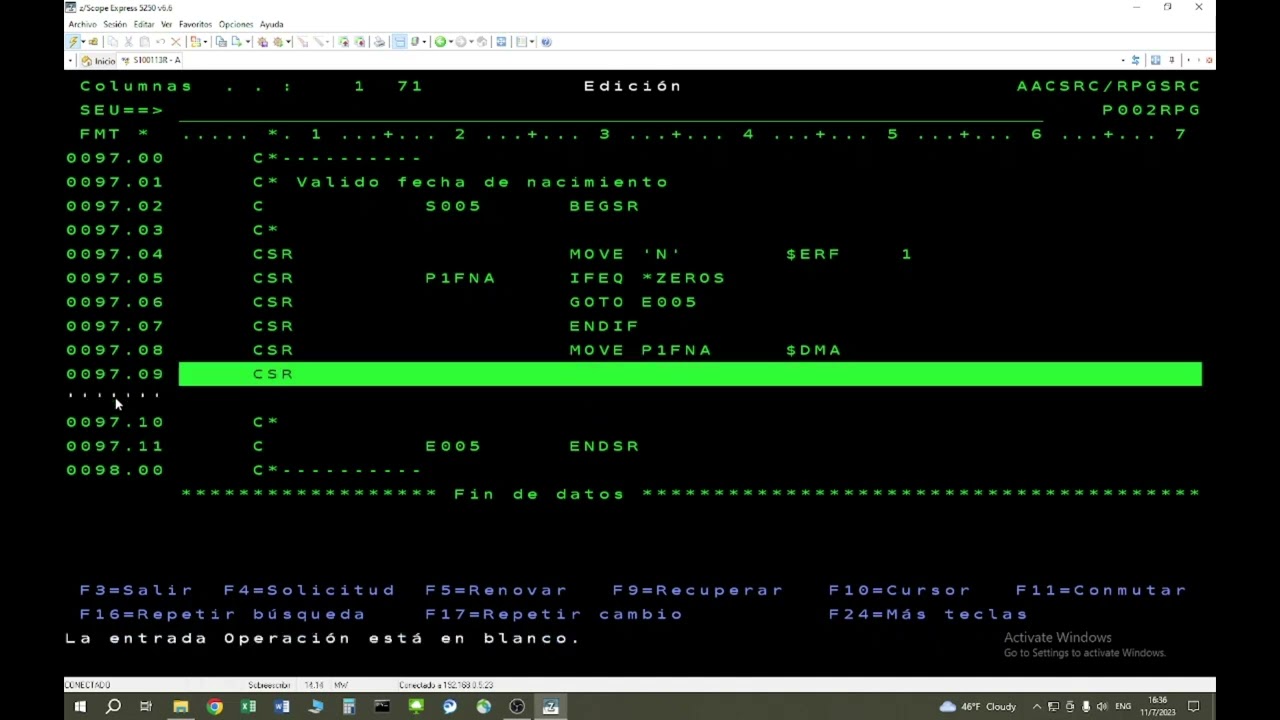
Task: Open the Archivo menu
Action: coord(83,24)
